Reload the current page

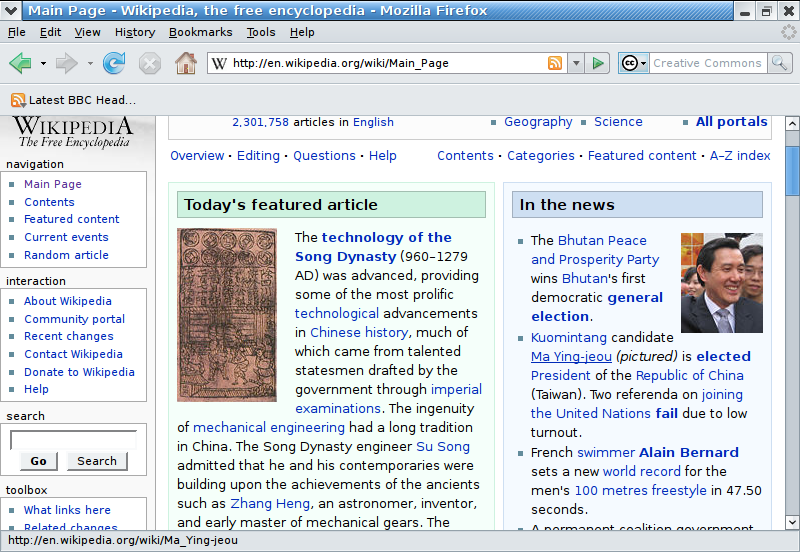coord(114,63)
